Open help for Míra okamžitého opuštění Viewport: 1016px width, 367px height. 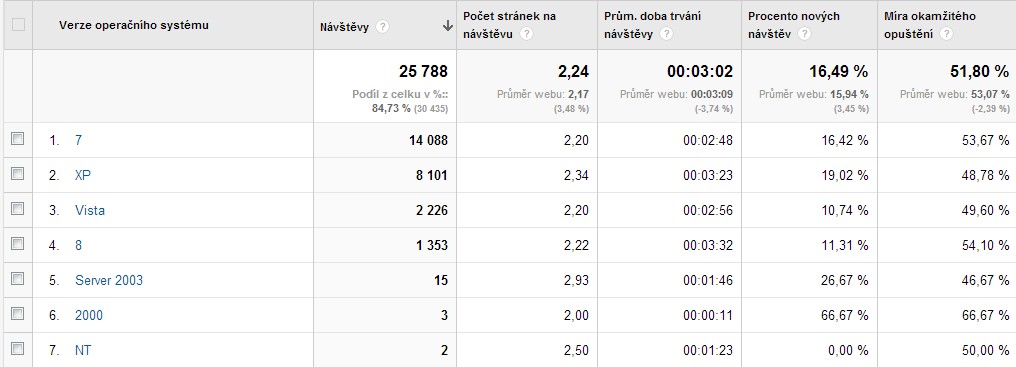(x=946, y=34)
